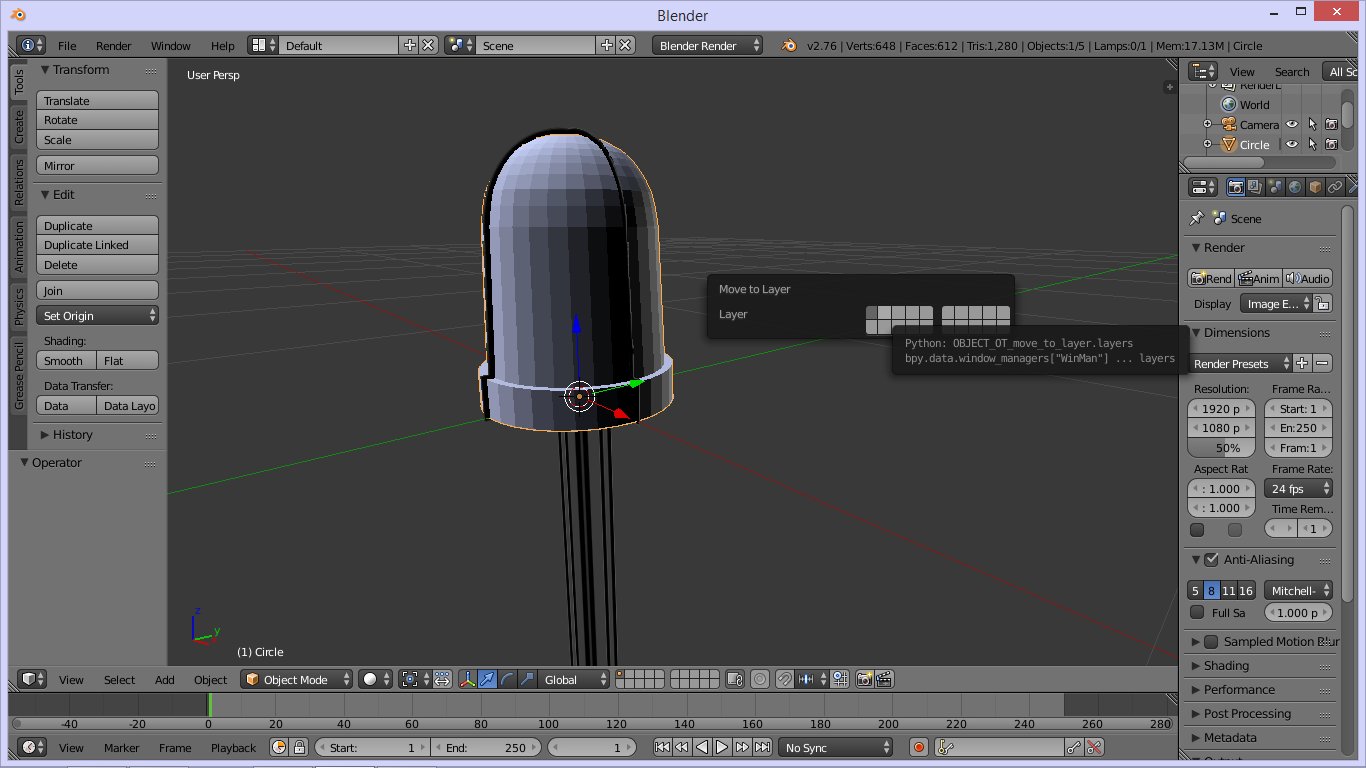Enable Full Sample checkbox
1366x768 pixels.
[x=1197, y=612]
